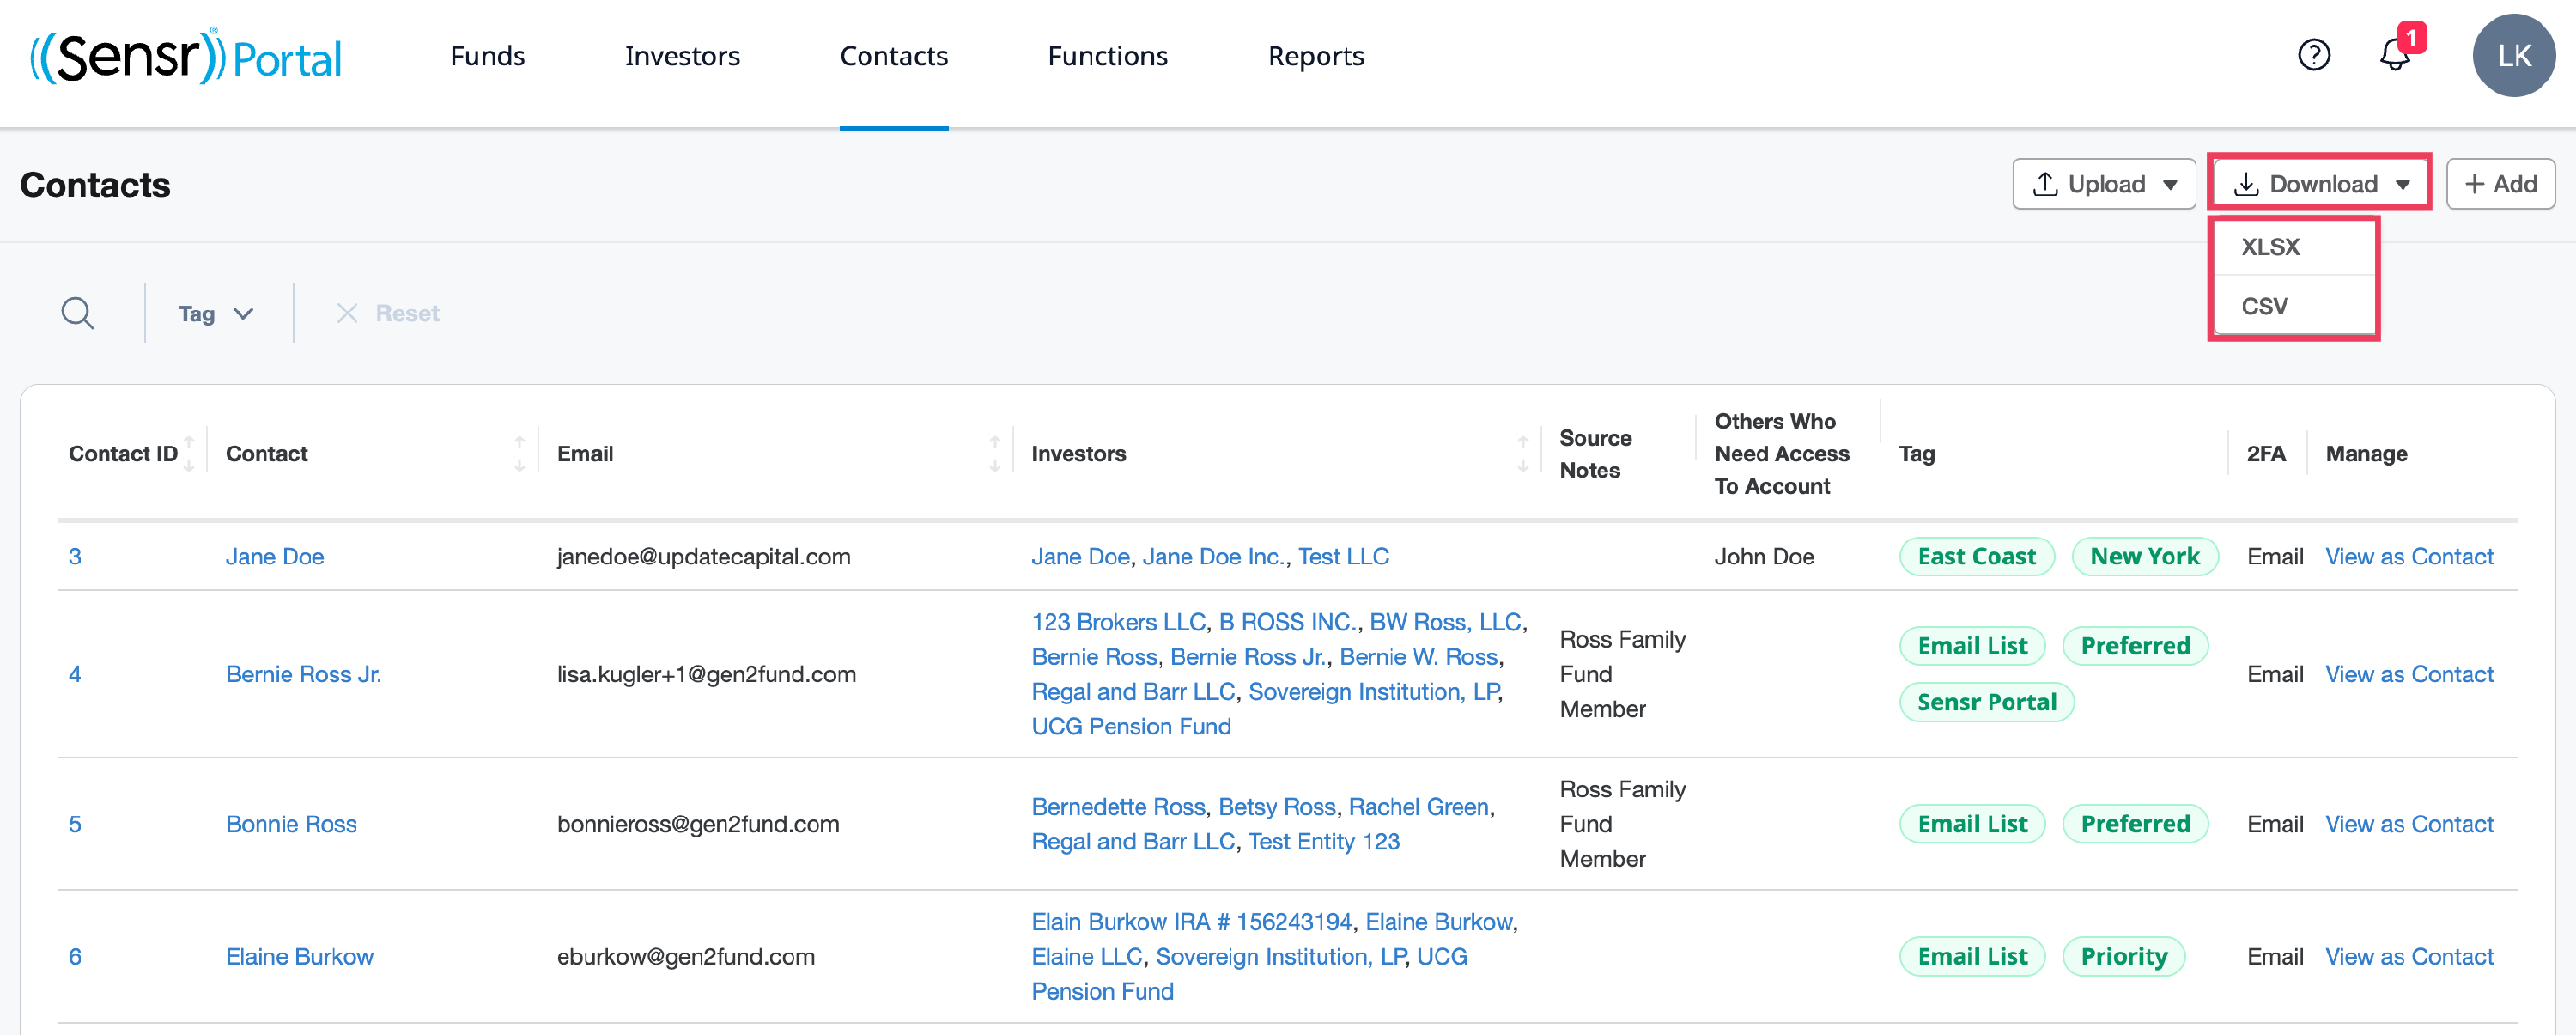The width and height of the screenshot is (2576, 1035).
Task: Sort the Email column arrows
Action: click(x=994, y=454)
